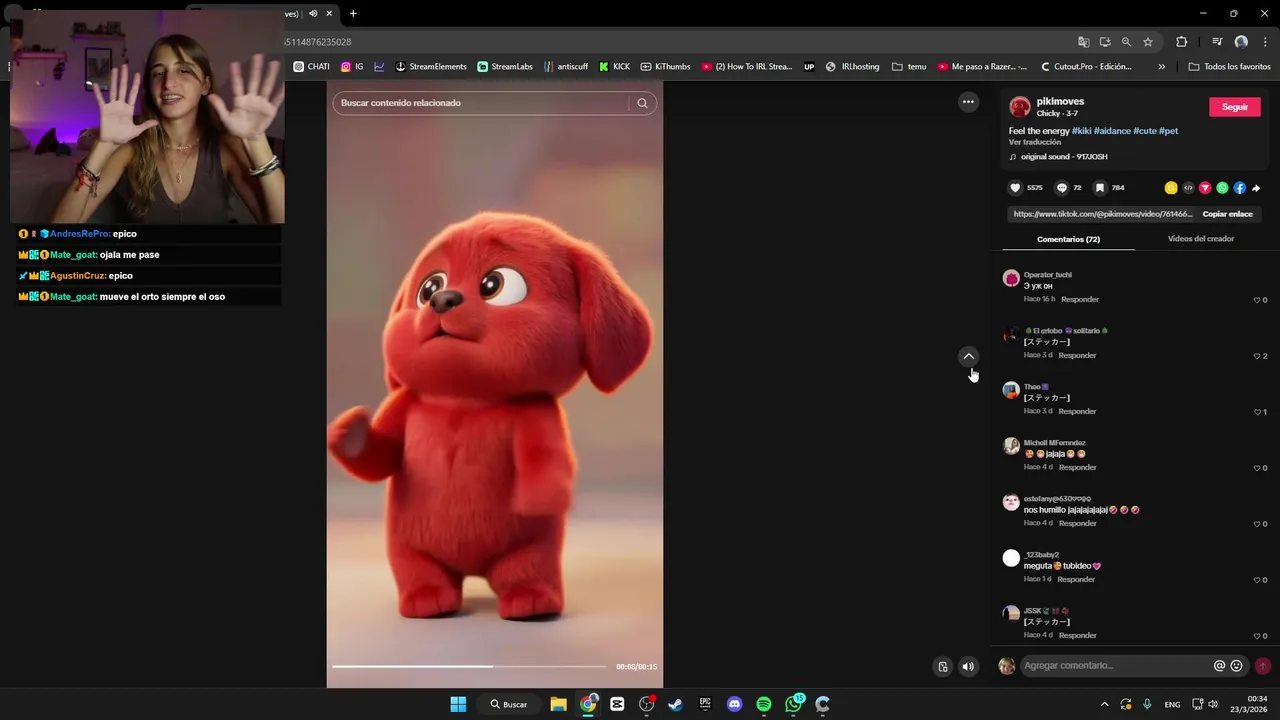
Task: Open the temu bookmarks folder
Action: point(908,67)
